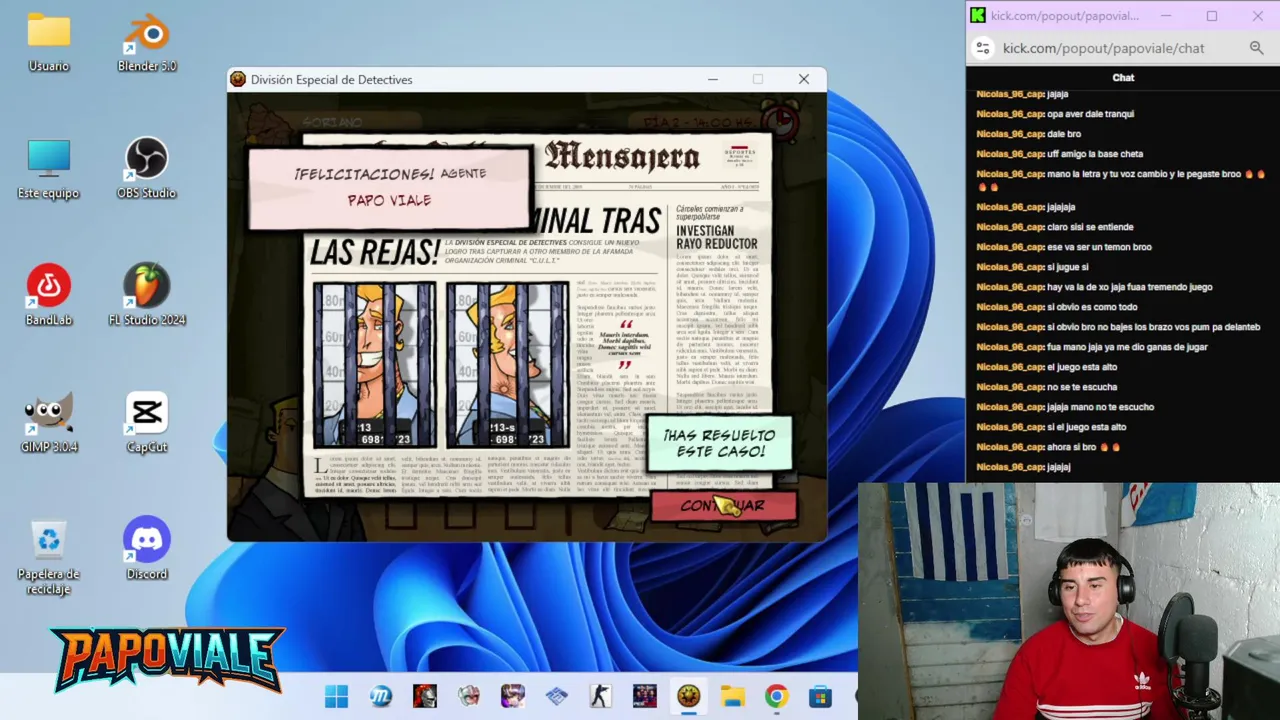The width and height of the screenshot is (1280, 720).
Task: Close the División Especial de Detectives window
Action: pyautogui.click(x=804, y=79)
